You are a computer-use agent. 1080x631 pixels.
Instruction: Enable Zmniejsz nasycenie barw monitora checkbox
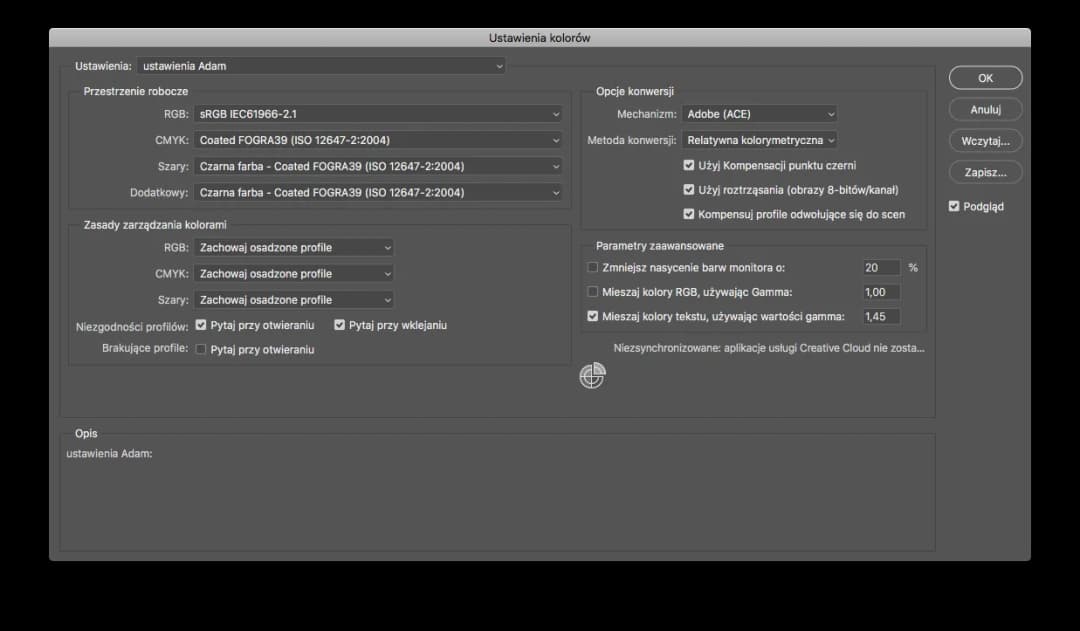click(593, 267)
